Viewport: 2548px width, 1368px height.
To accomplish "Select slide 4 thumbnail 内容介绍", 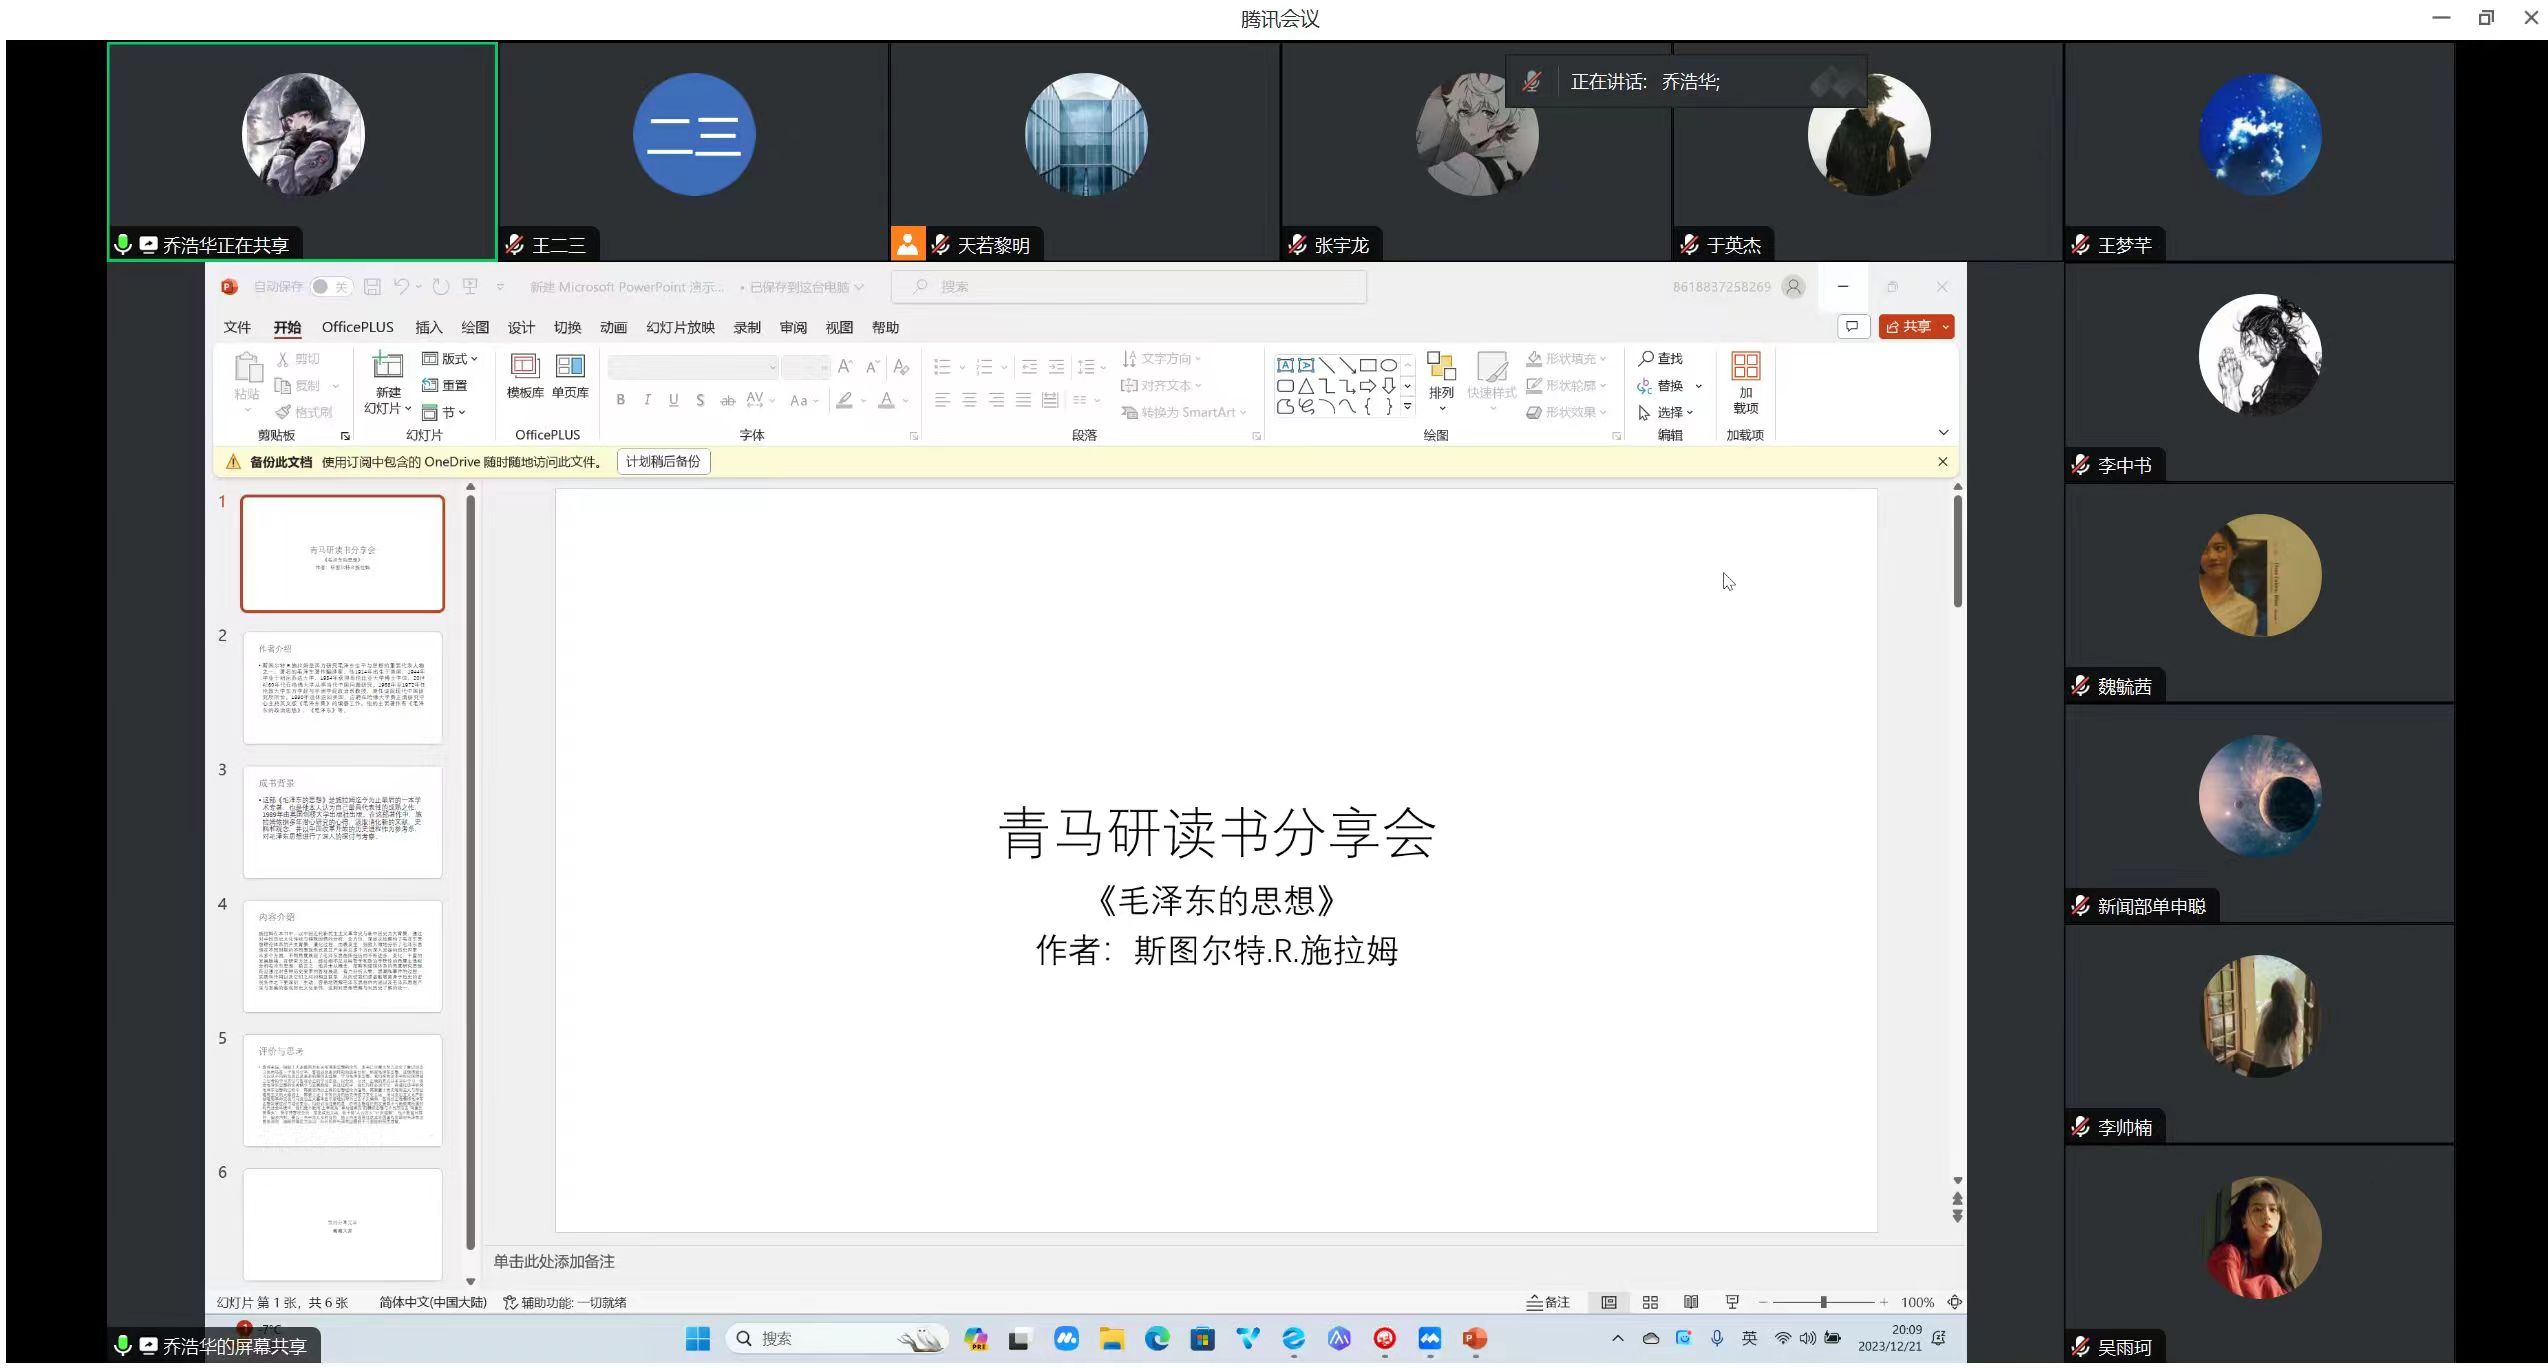I will 342,956.
